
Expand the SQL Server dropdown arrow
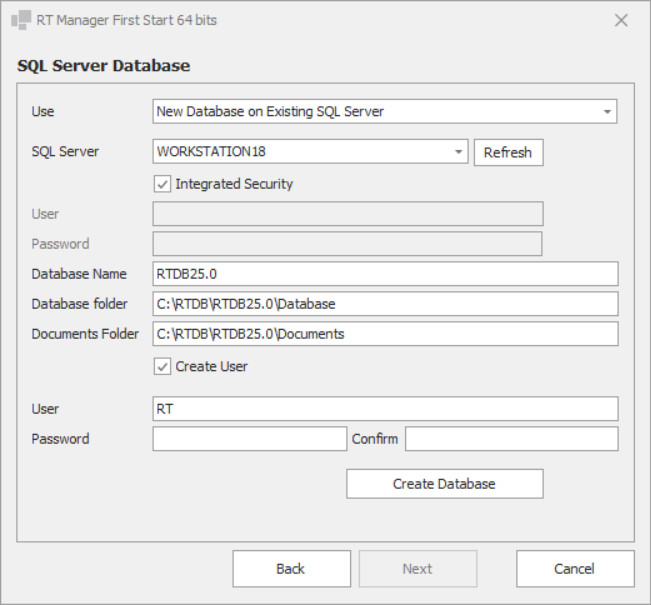pyautogui.click(x=458, y=152)
